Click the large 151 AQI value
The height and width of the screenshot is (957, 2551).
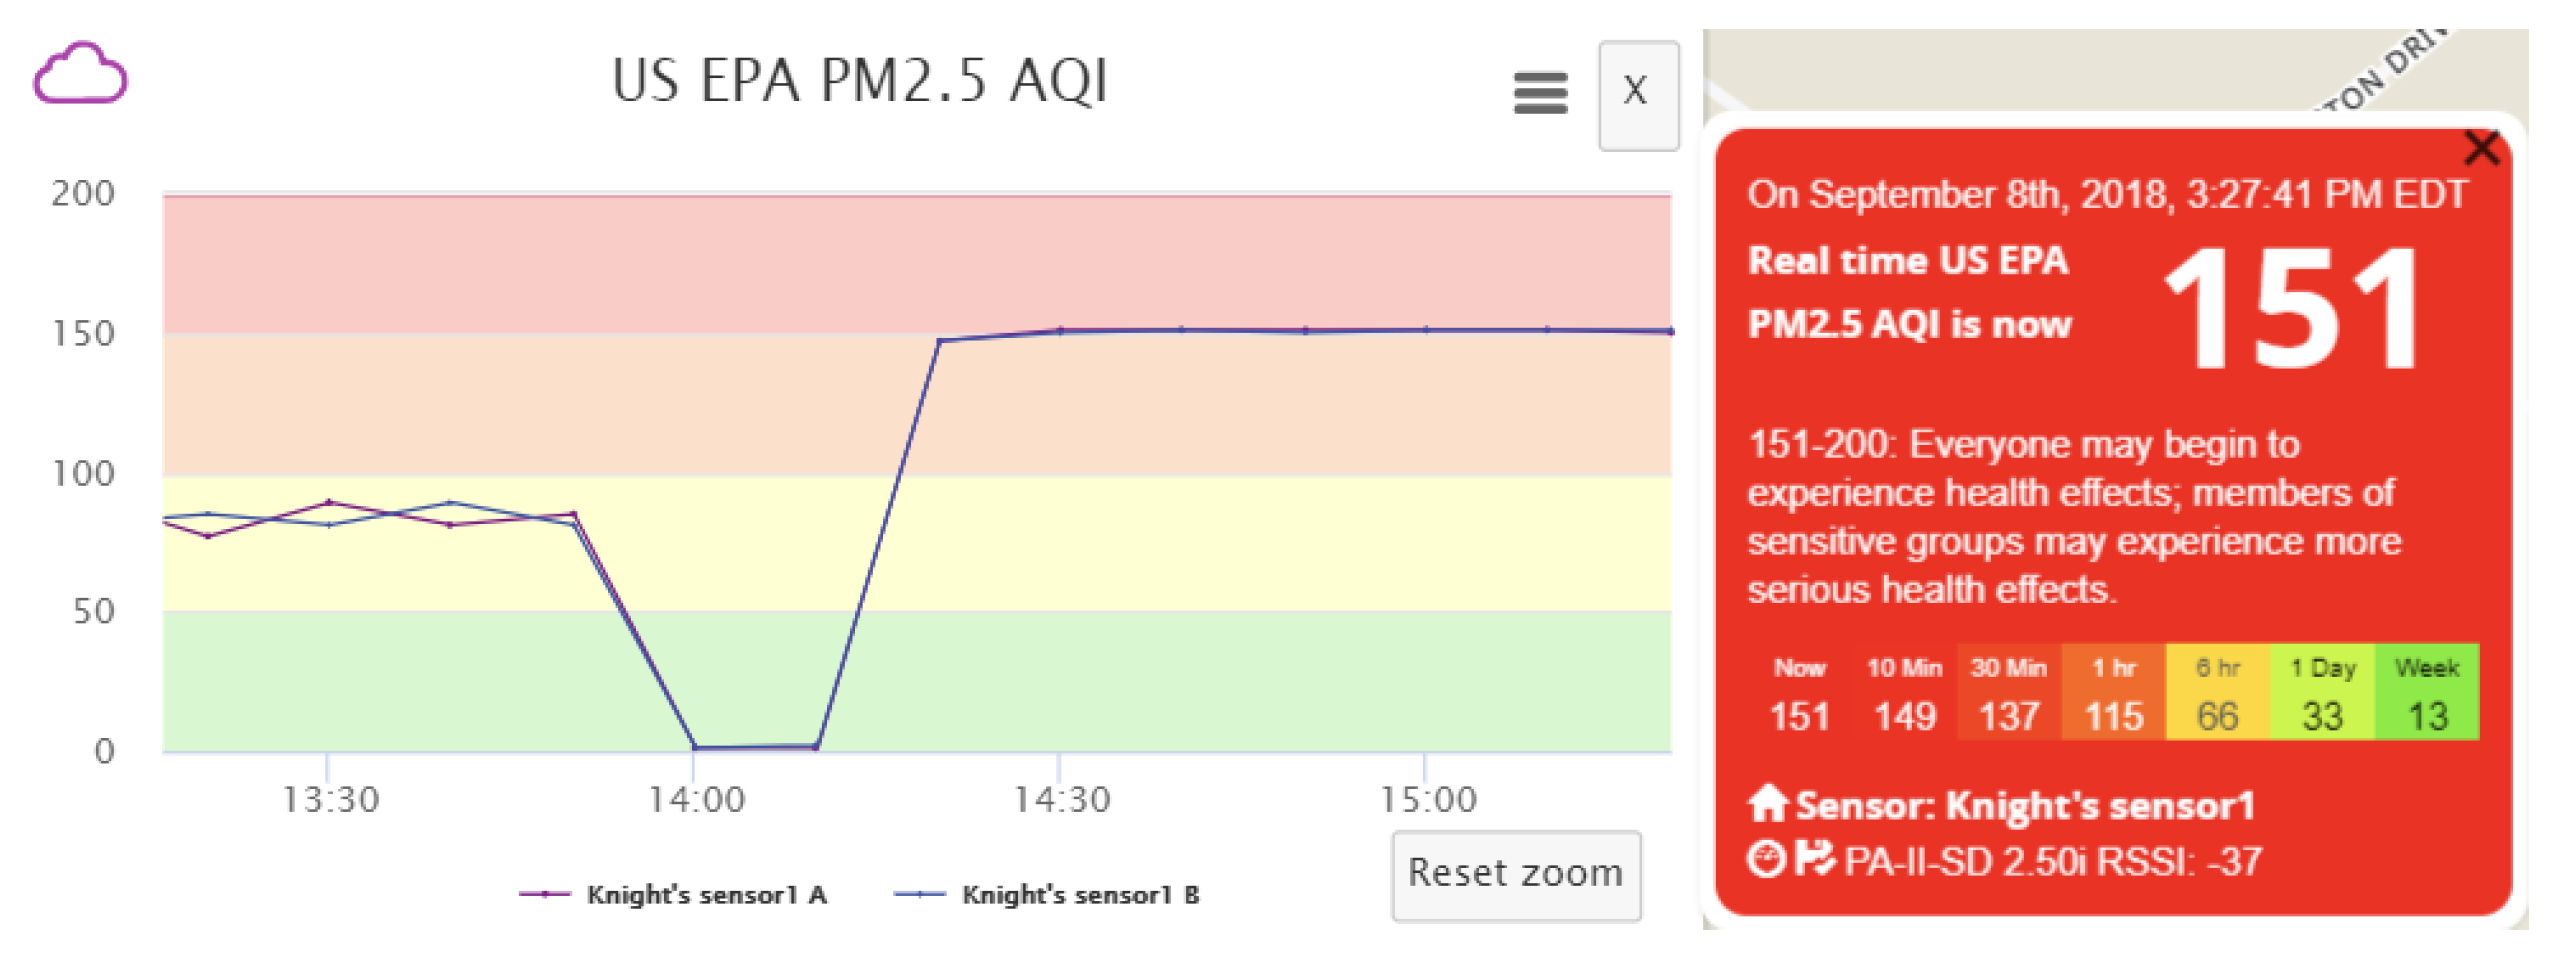click(2293, 310)
